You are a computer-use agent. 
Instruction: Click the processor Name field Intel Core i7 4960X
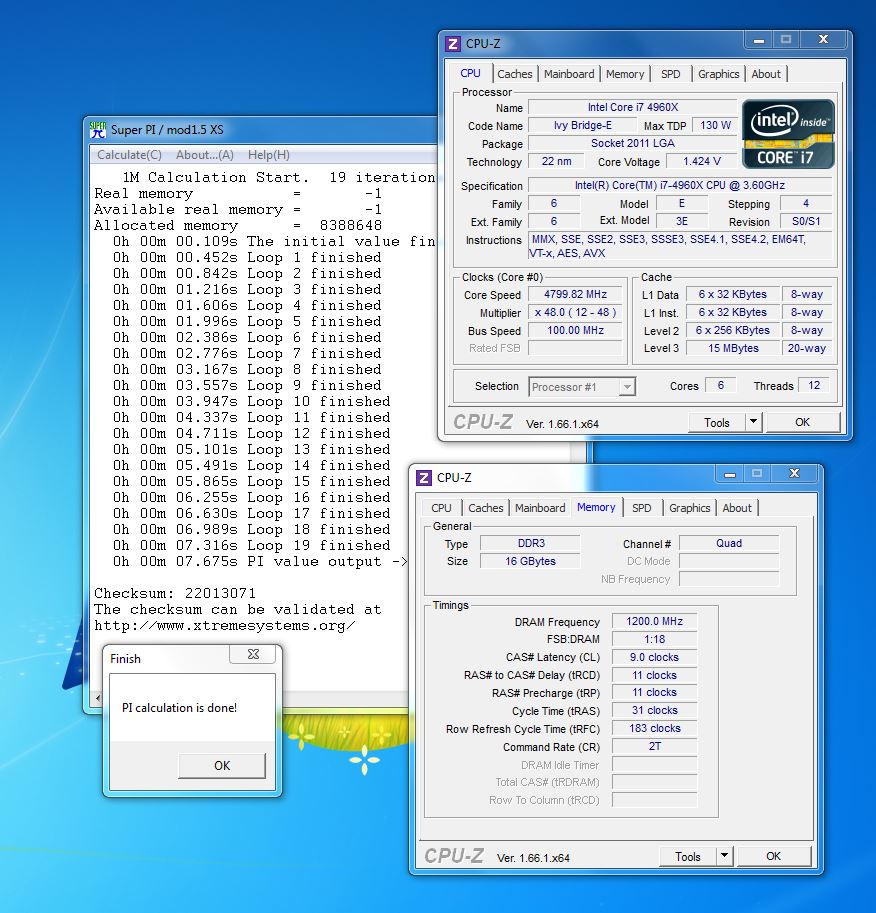coord(633,107)
